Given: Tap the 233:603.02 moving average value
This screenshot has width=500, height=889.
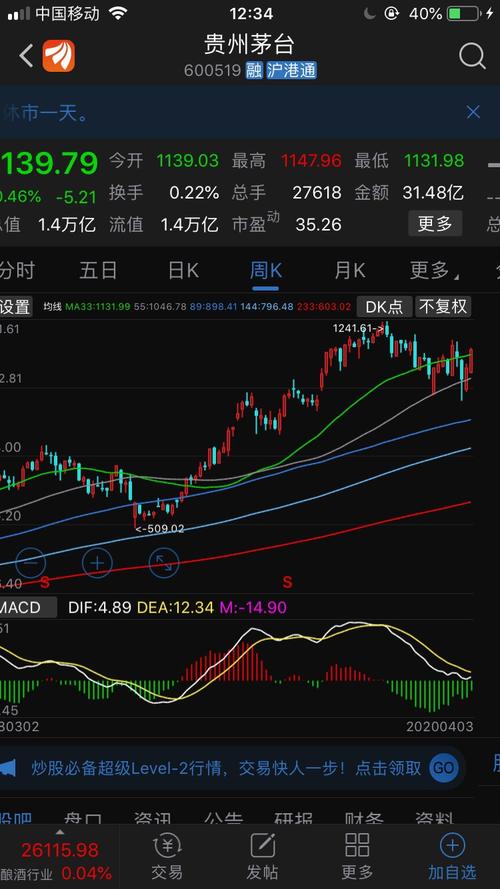Looking at the screenshot, I should pyautogui.click(x=324, y=307).
